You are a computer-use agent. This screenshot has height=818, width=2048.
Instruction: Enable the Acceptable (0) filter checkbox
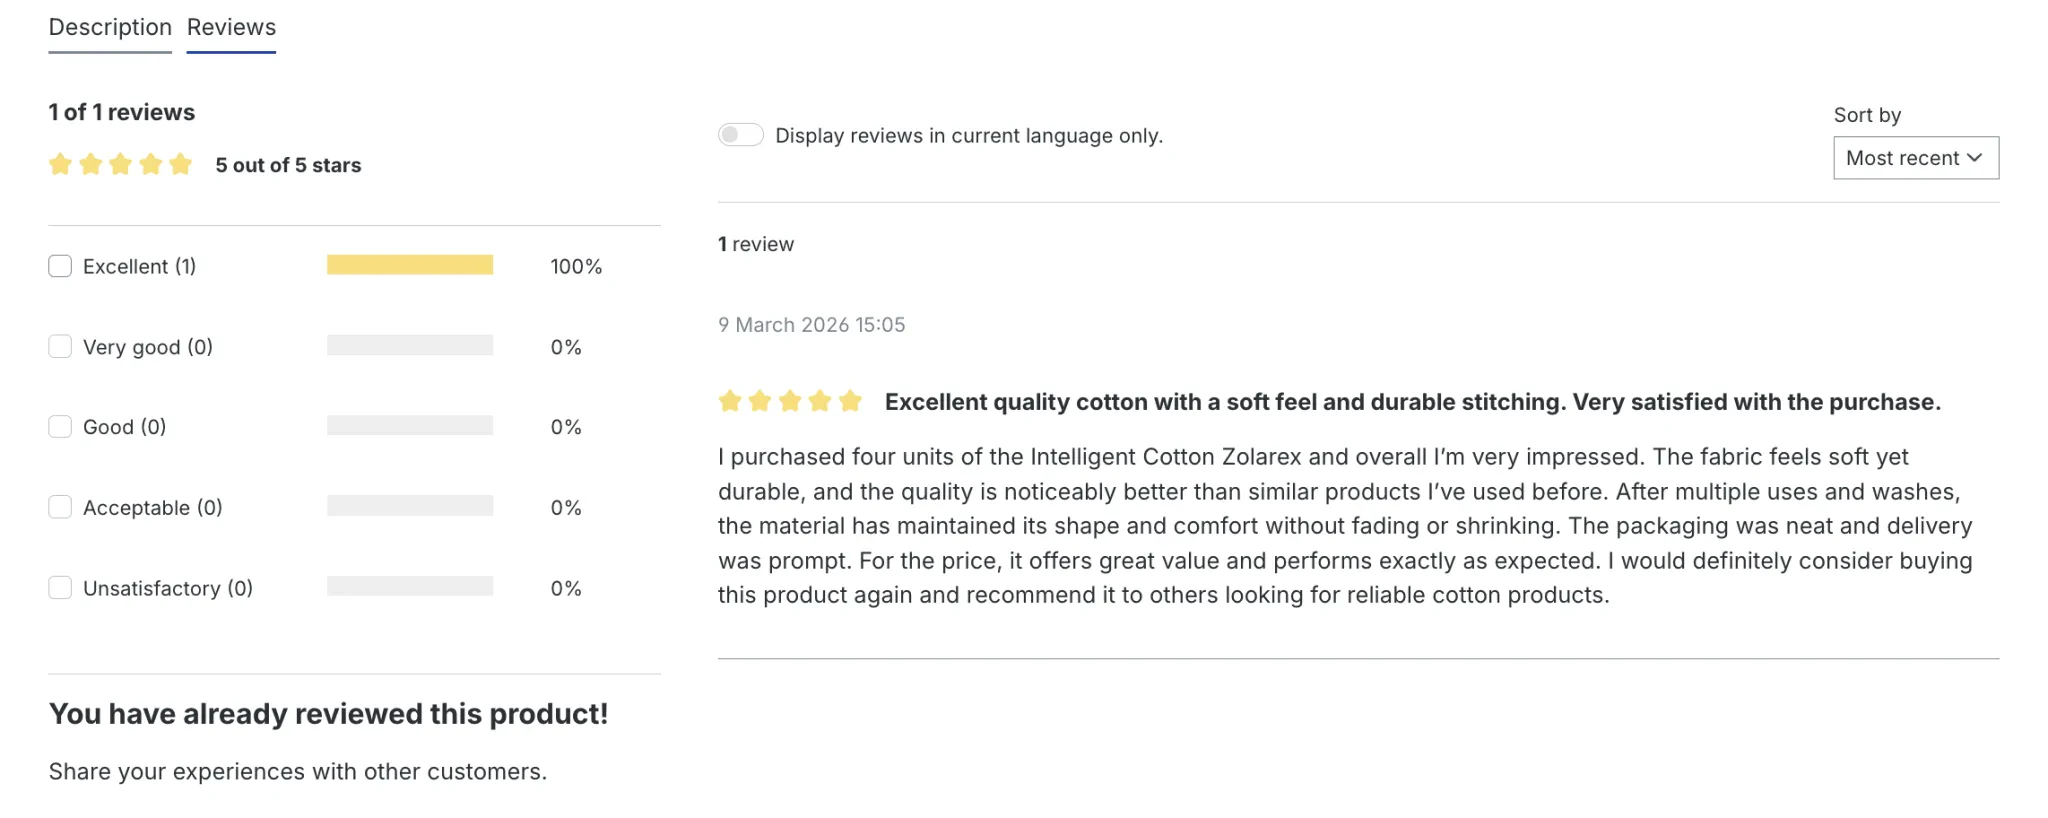[x=60, y=507]
